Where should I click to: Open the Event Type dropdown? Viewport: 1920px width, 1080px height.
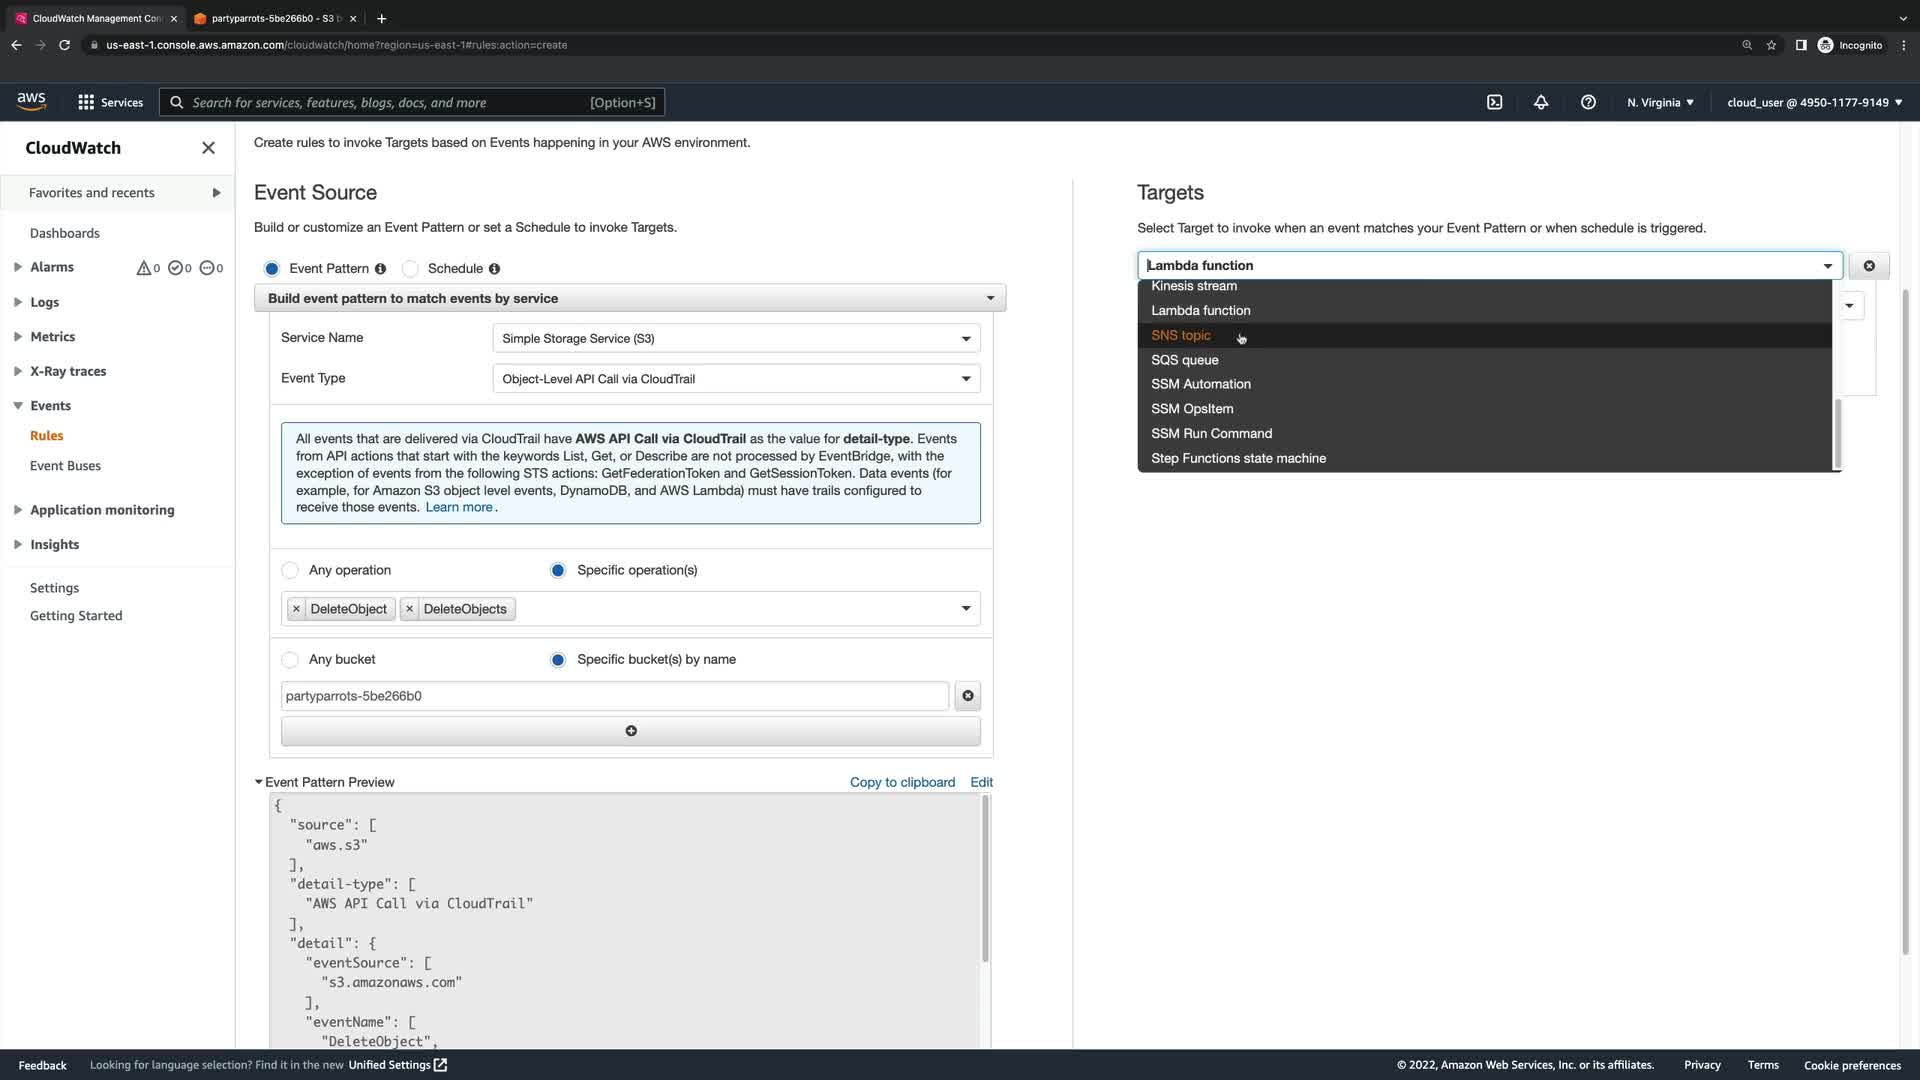coord(735,379)
